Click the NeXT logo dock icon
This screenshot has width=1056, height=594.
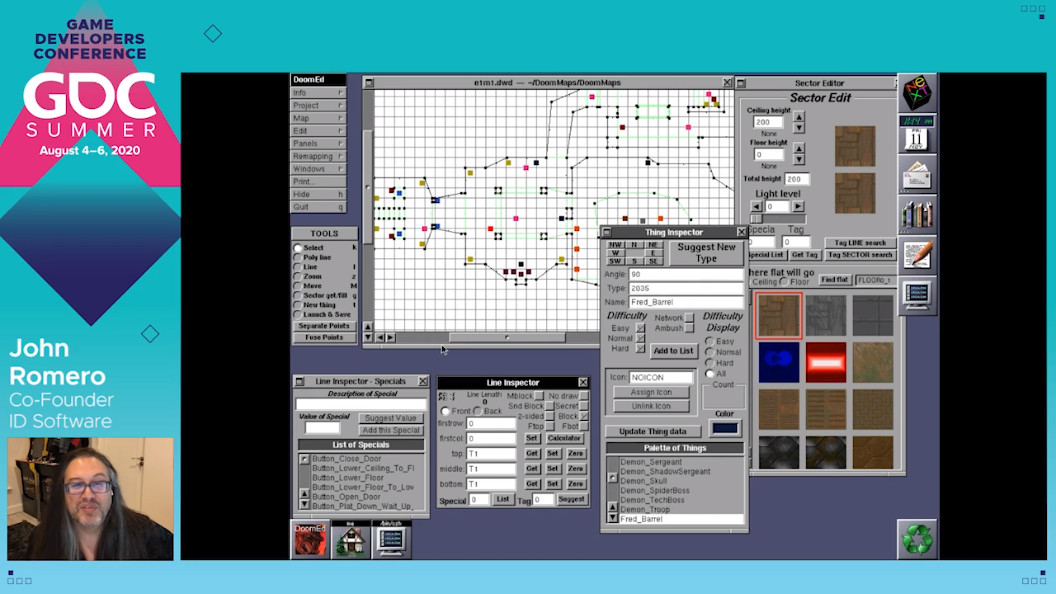pyautogui.click(x=917, y=92)
